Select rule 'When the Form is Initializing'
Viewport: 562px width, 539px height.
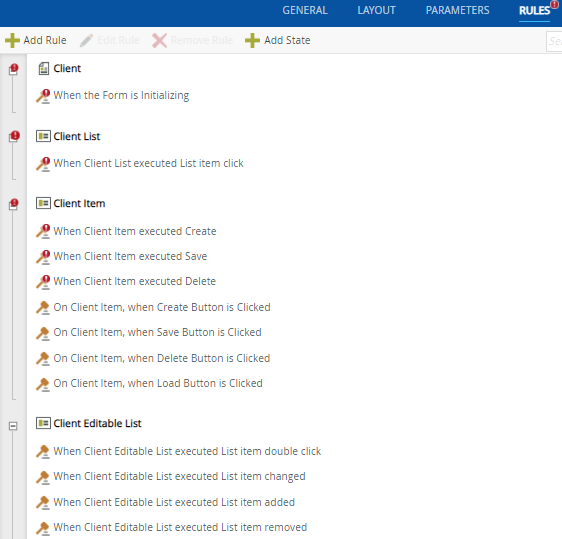coord(121,95)
